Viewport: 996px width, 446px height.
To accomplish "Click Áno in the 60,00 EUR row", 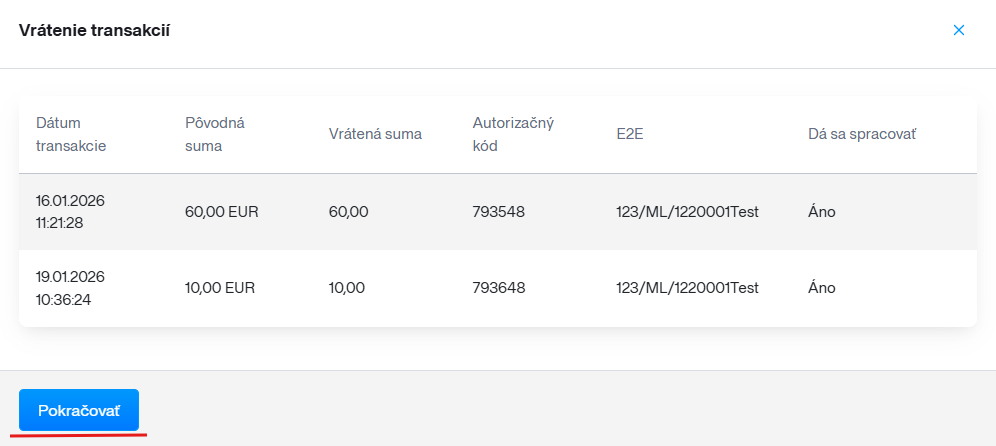I will [x=822, y=212].
